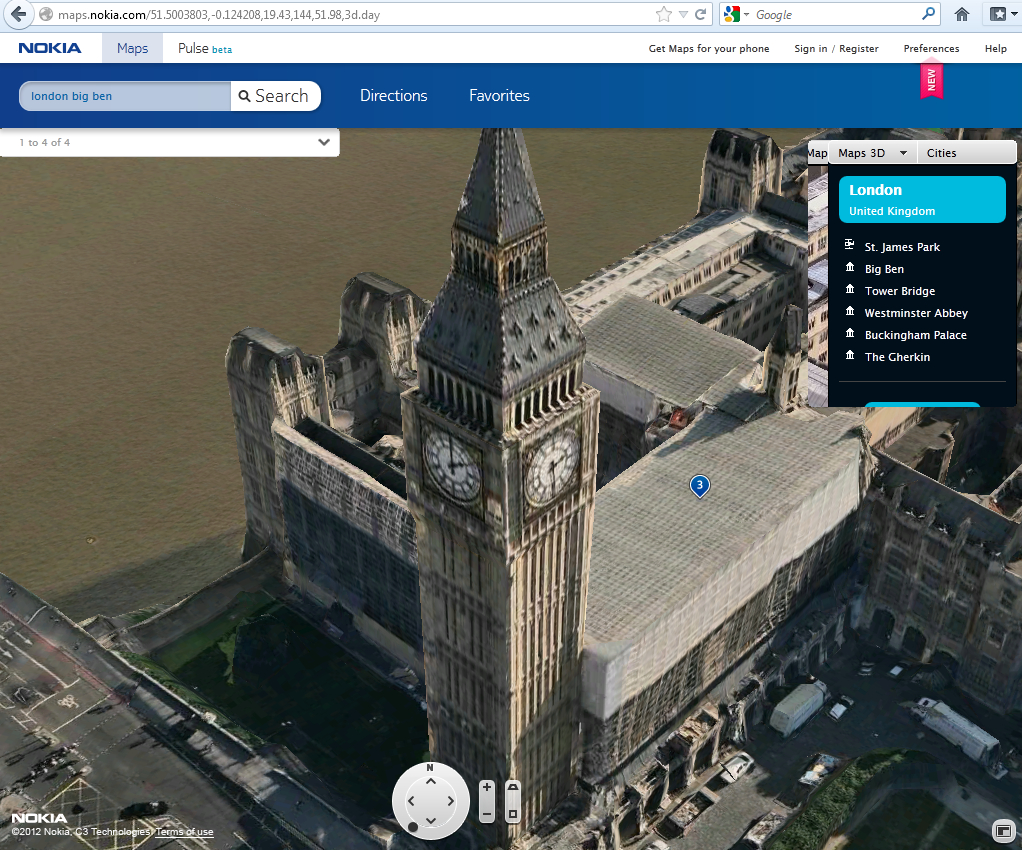The height and width of the screenshot is (850, 1022).
Task: Click the 'london big ben' search field
Action: [x=125, y=96]
